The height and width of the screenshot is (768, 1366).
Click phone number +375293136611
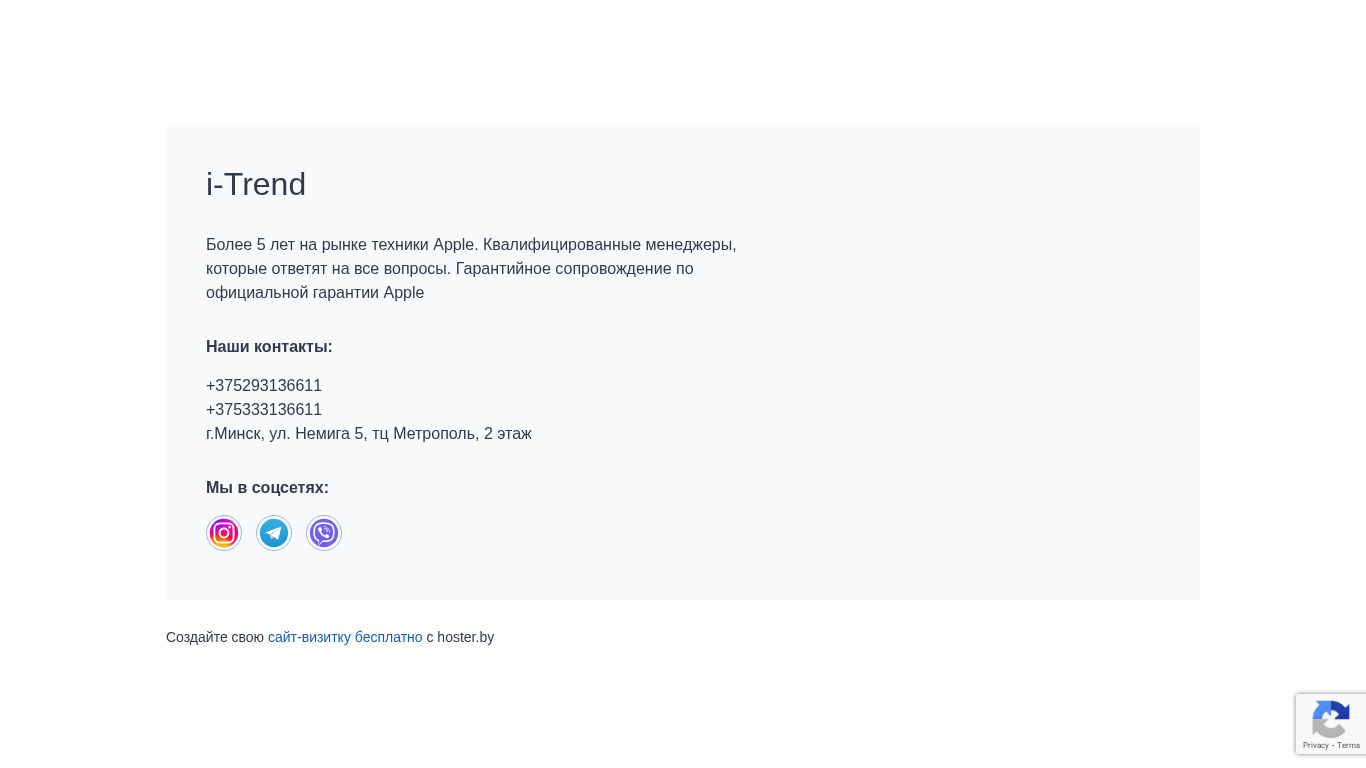[264, 386]
